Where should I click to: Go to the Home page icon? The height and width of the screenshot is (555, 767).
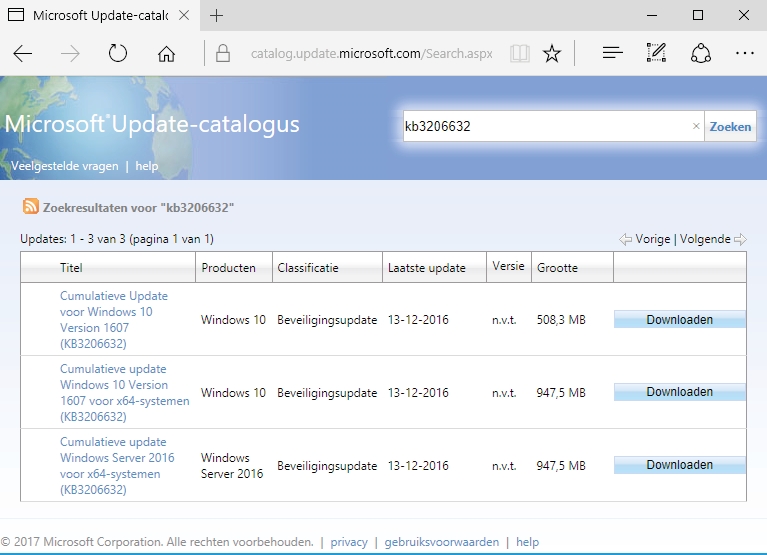(166, 54)
